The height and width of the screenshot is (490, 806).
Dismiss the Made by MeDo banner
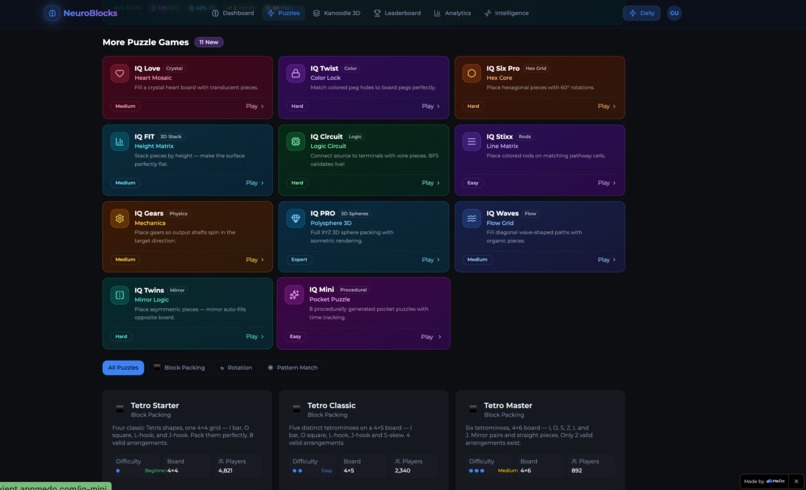(796, 481)
